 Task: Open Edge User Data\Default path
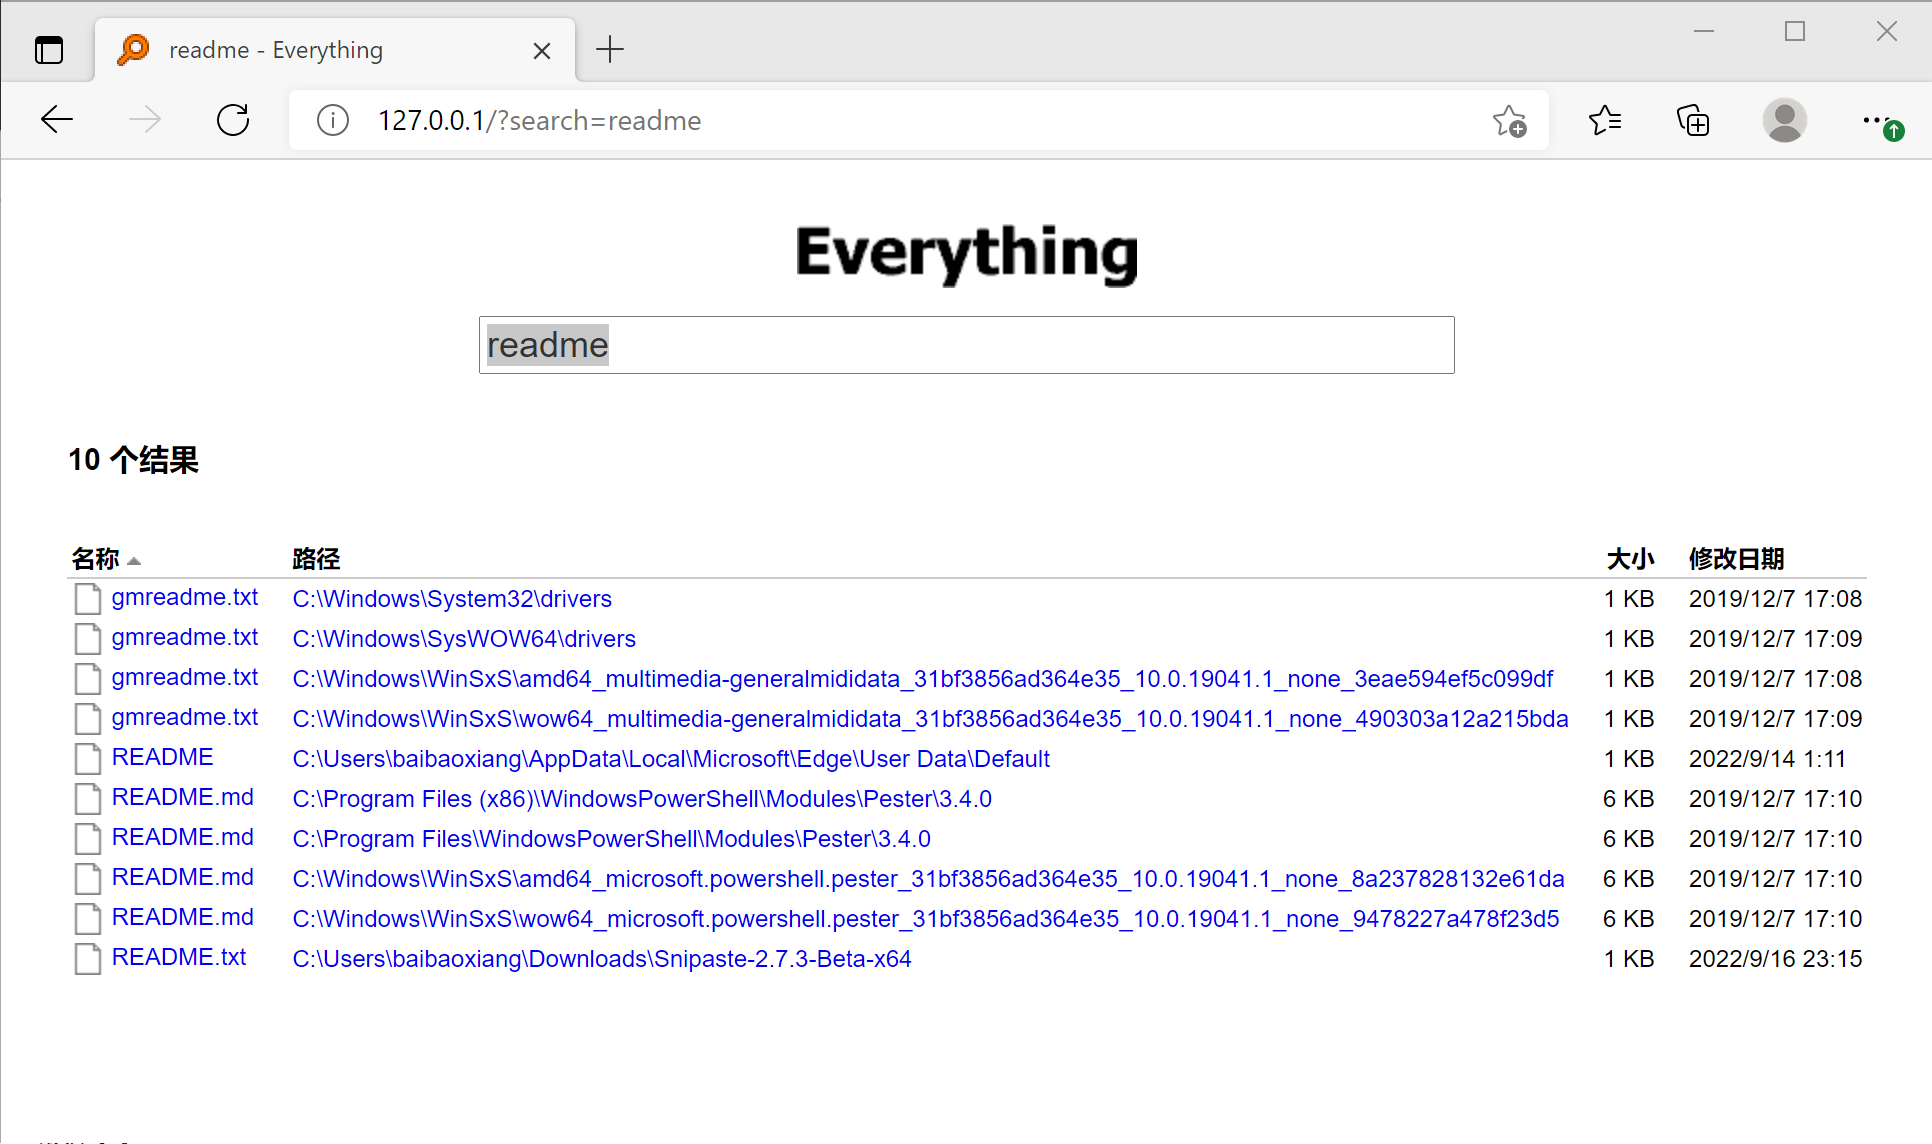pos(671,759)
